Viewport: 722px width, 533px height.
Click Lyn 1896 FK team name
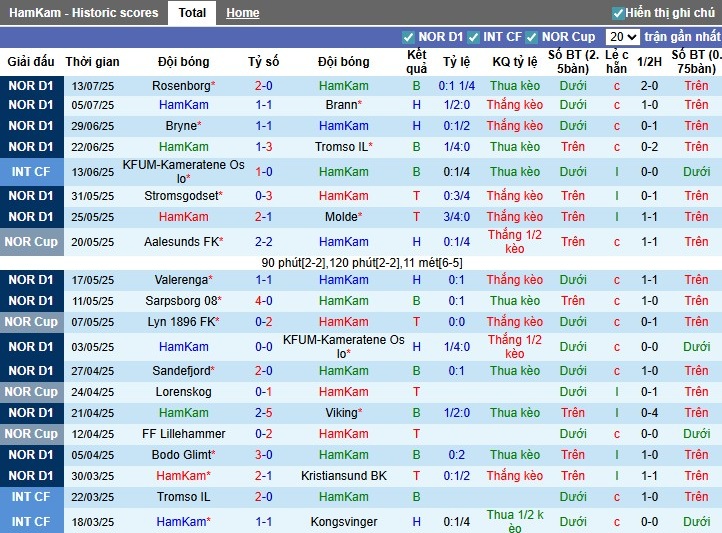(181, 322)
